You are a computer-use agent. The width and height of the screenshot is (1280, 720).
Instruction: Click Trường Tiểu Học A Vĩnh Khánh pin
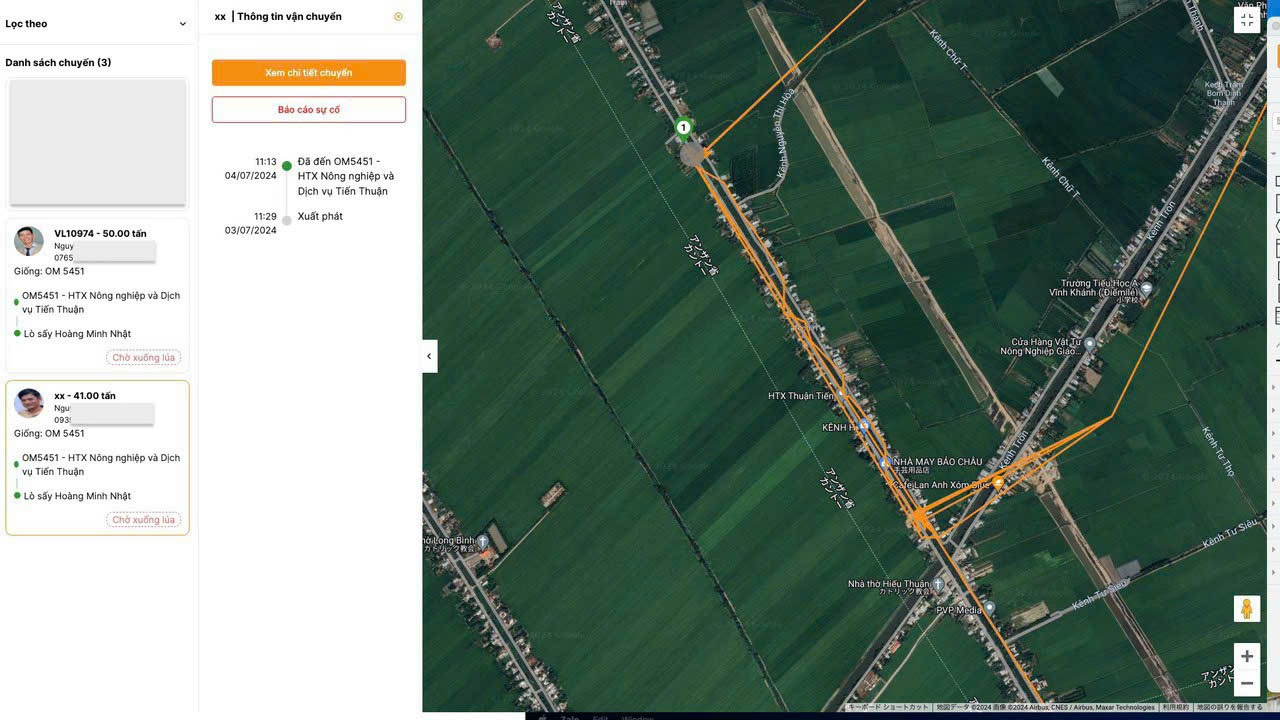coord(1146,289)
